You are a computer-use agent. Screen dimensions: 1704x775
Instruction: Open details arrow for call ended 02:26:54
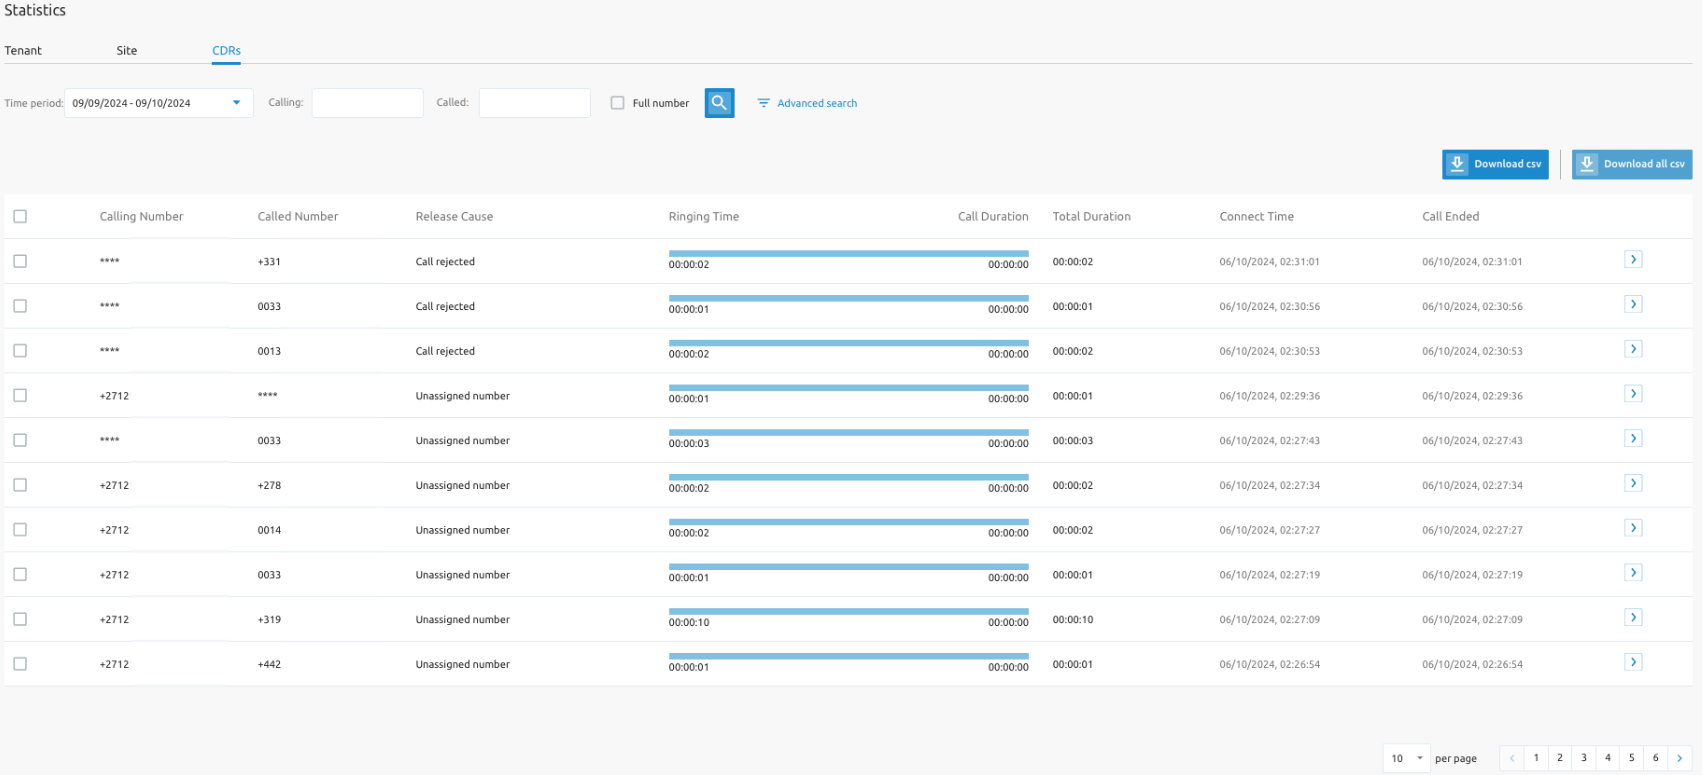1633,662
